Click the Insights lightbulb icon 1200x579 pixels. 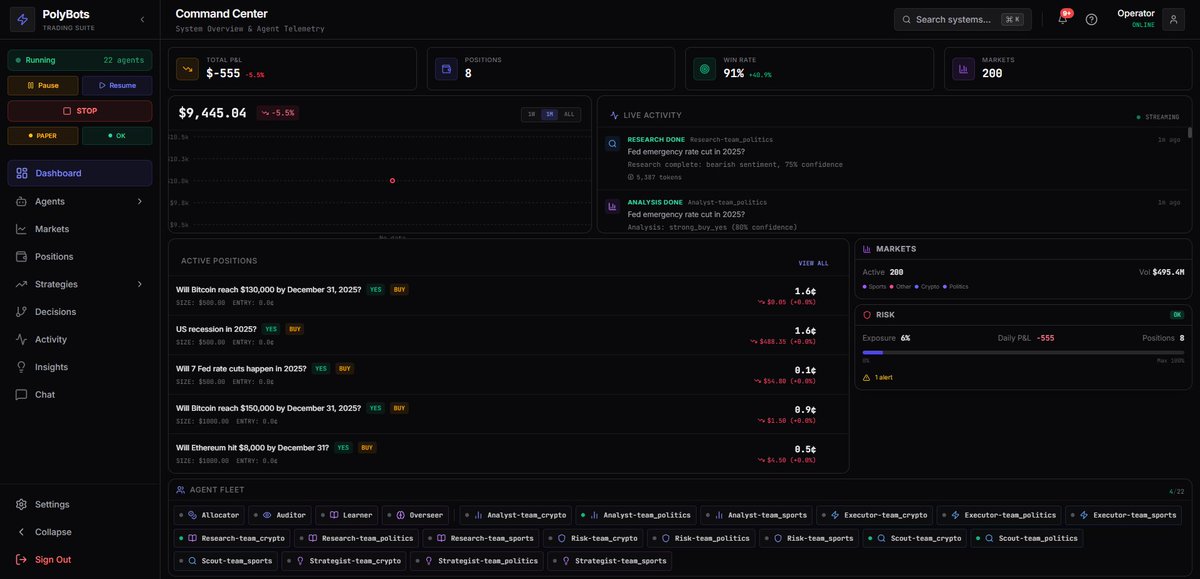[22, 367]
